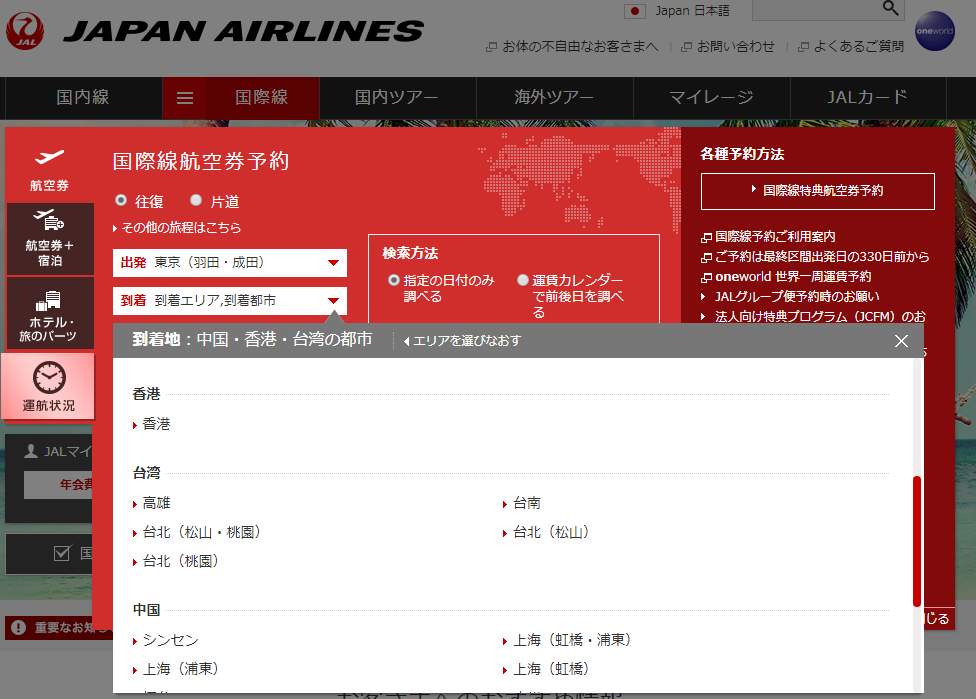Choose 往復 round-trip radio button
Viewport: 976px width, 699px height.
[x=121, y=200]
